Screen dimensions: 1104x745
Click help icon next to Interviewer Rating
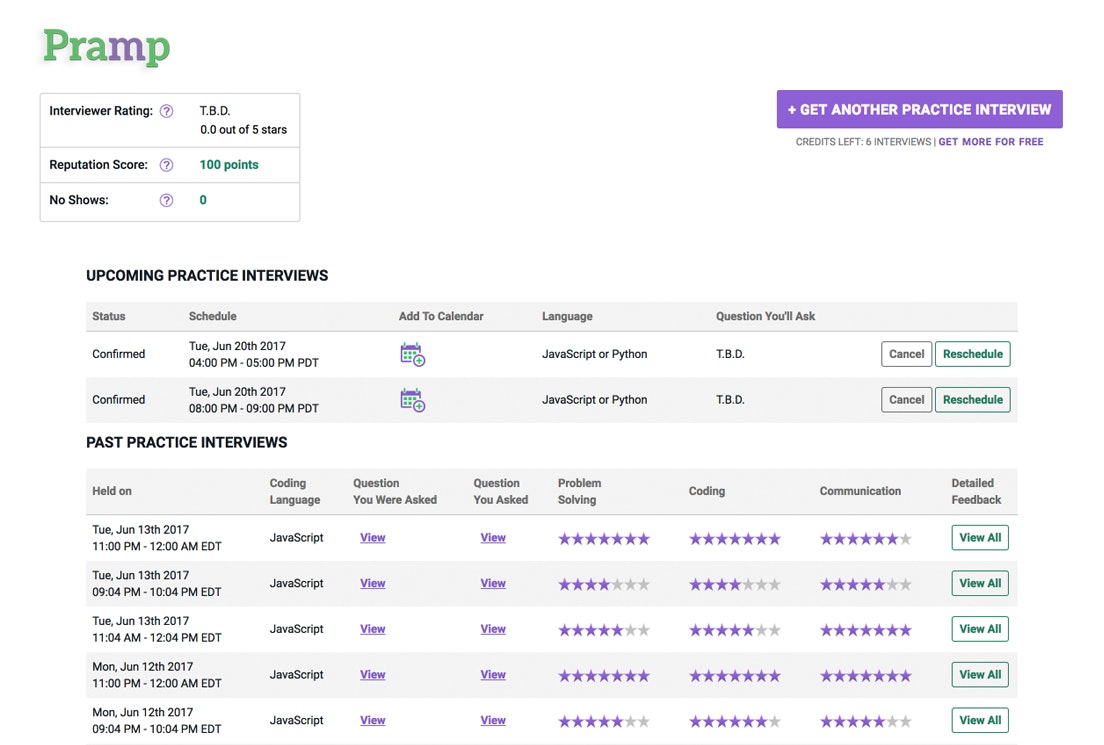tap(166, 111)
